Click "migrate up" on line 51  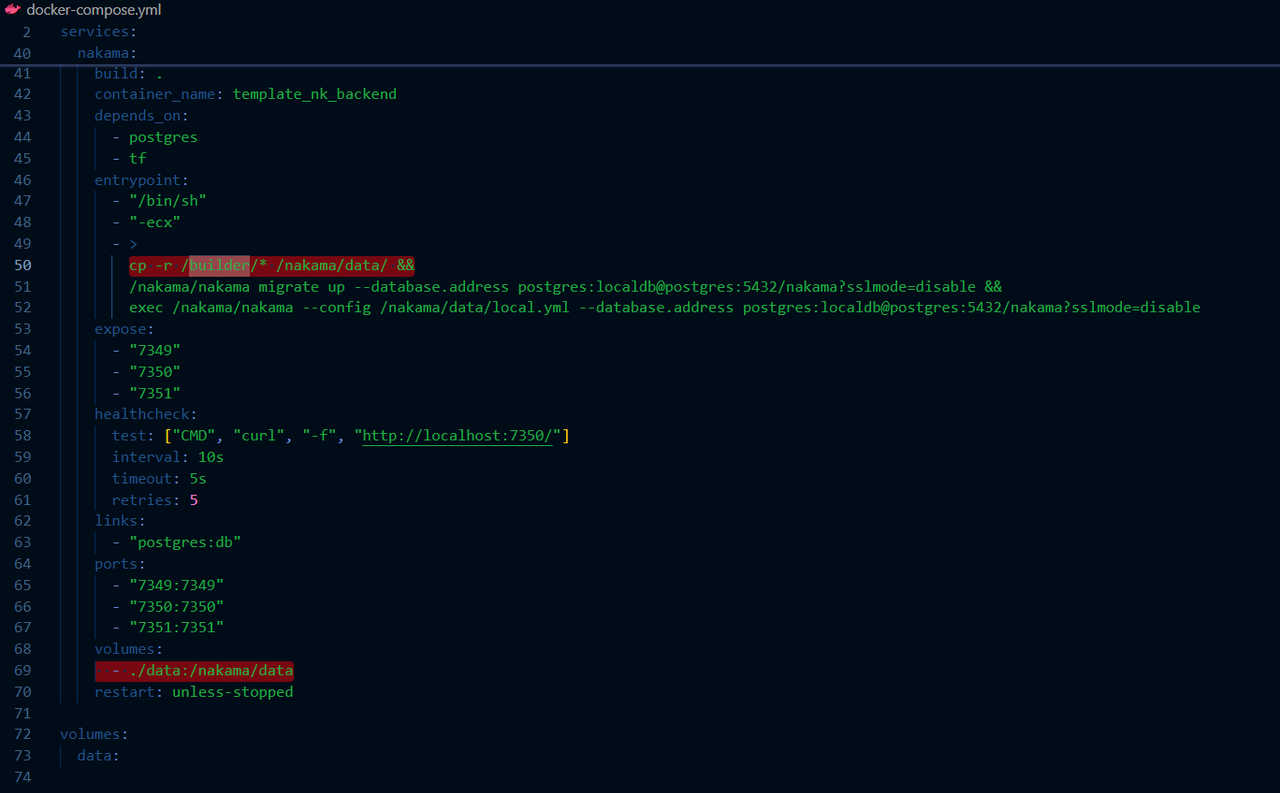pos(301,286)
